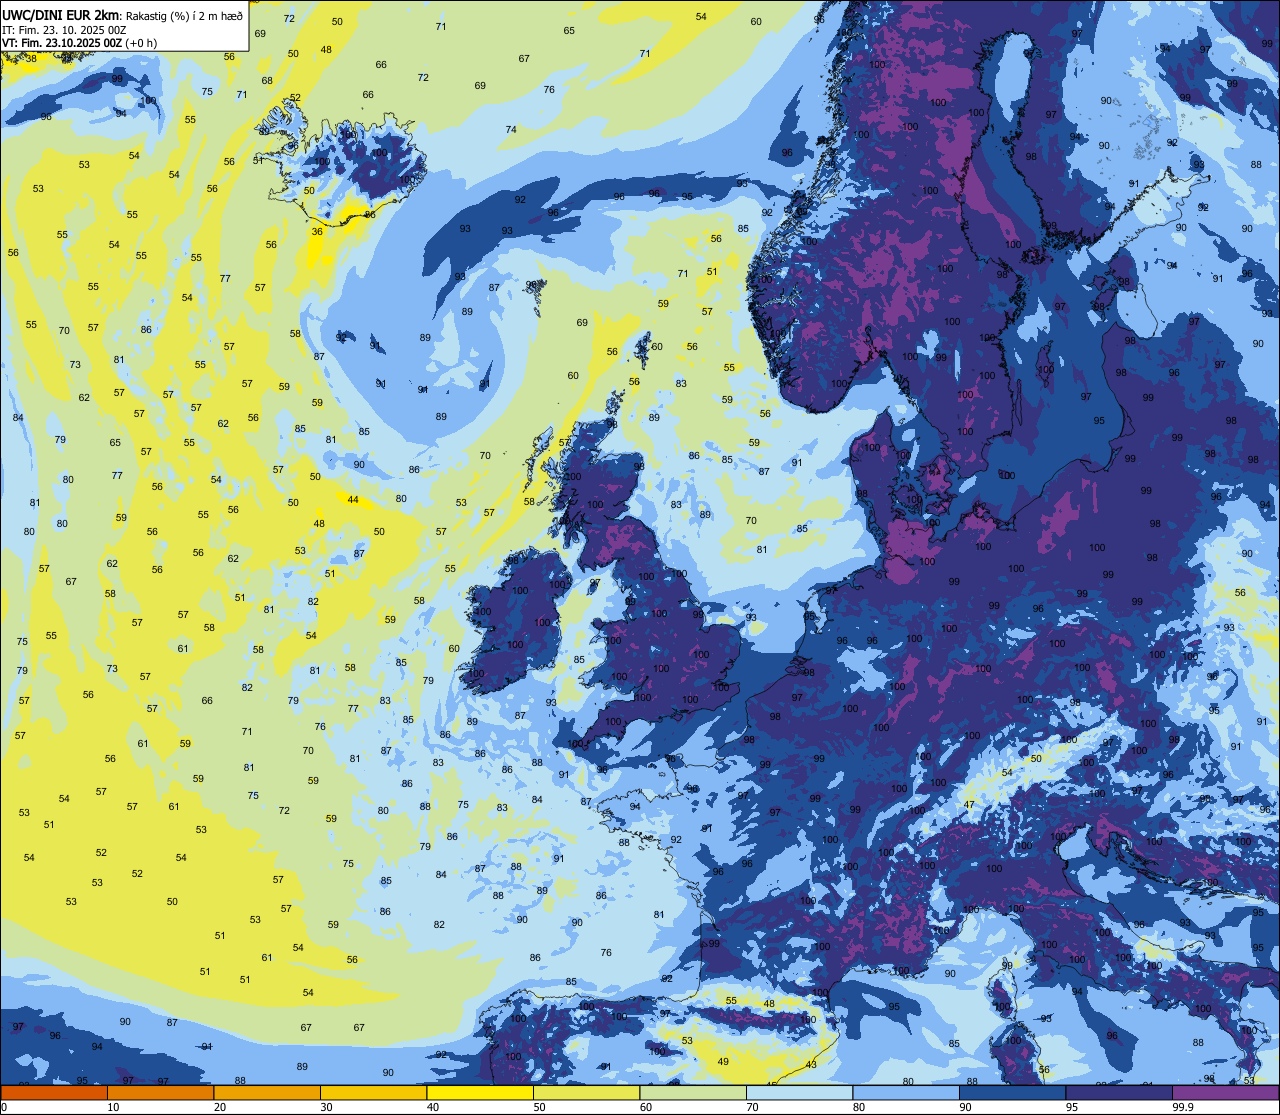Select the 40–50 % legend color segment
Viewport: 1280px width, 1115px height.
[x=480, y=1092]
